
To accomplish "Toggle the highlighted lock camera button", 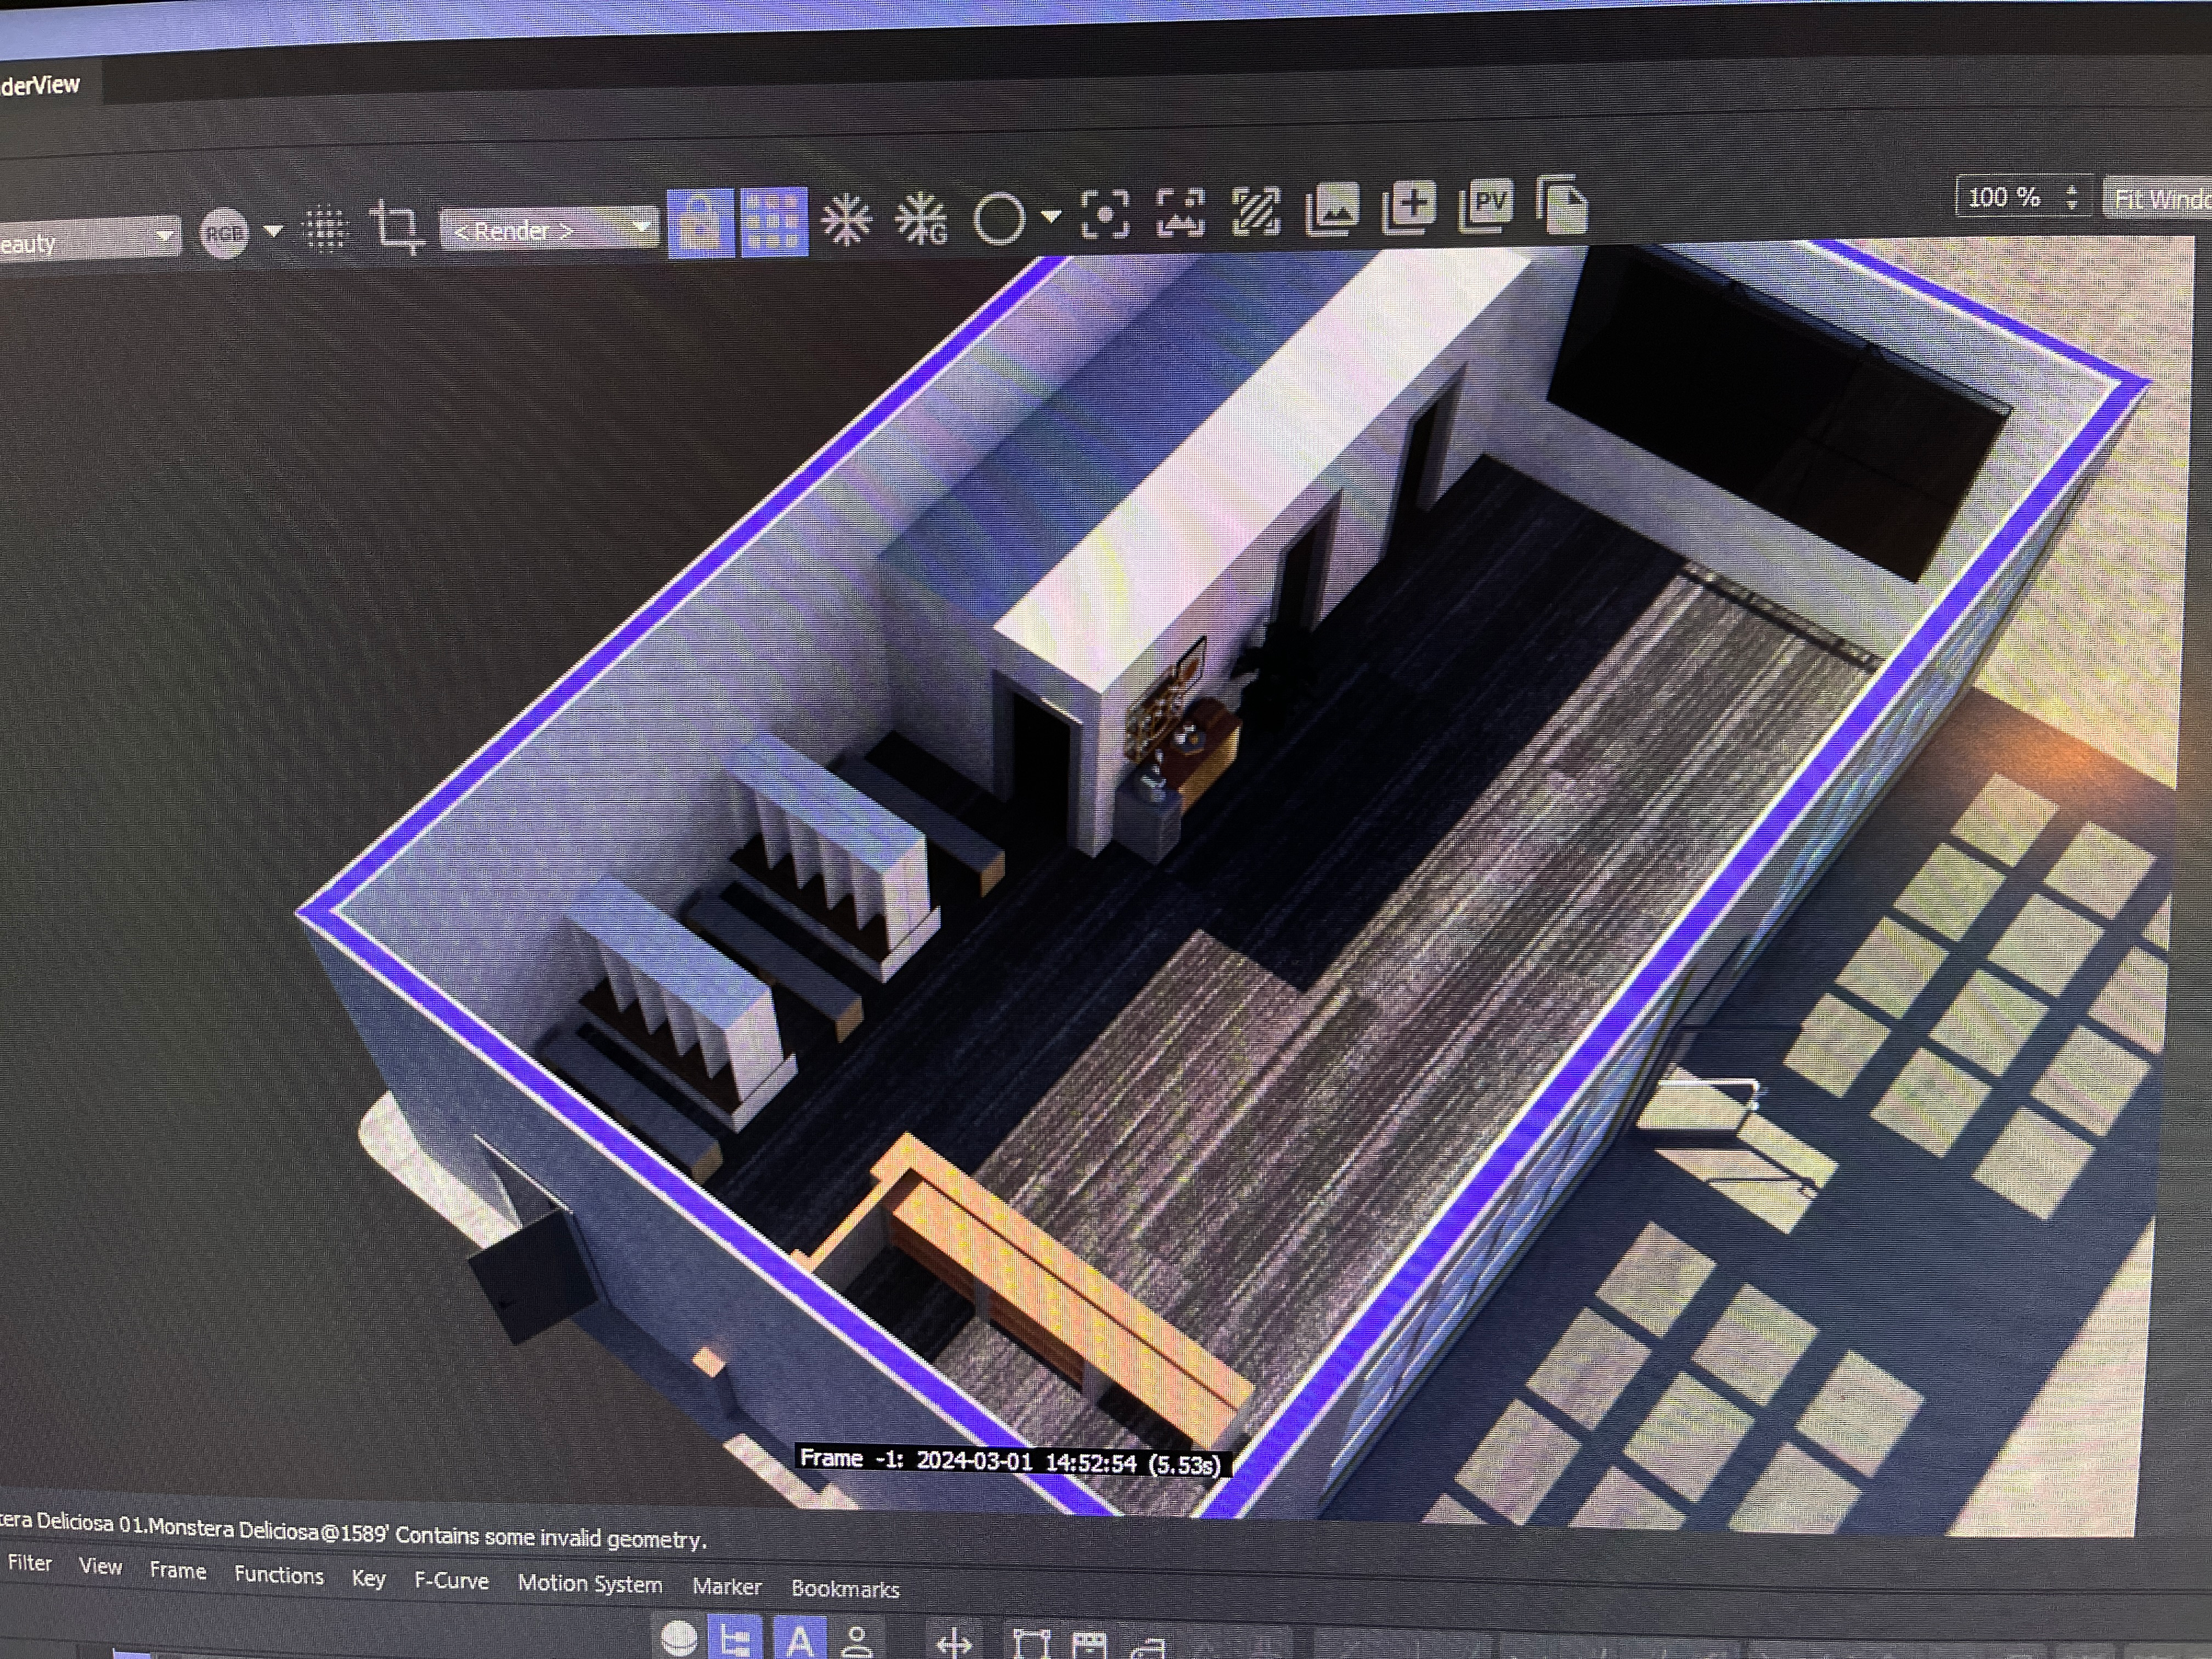I will point(700,223).
